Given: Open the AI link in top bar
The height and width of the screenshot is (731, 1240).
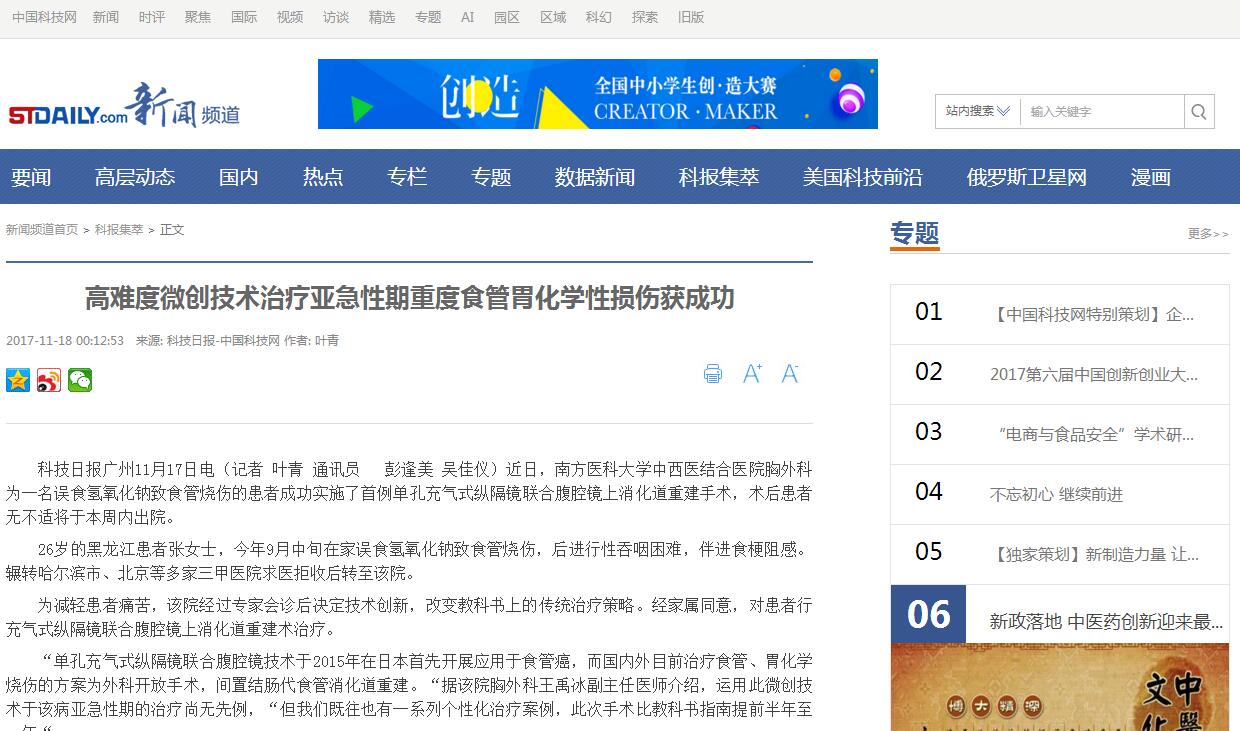Looking at the screenshot, I should click(467, 17).
